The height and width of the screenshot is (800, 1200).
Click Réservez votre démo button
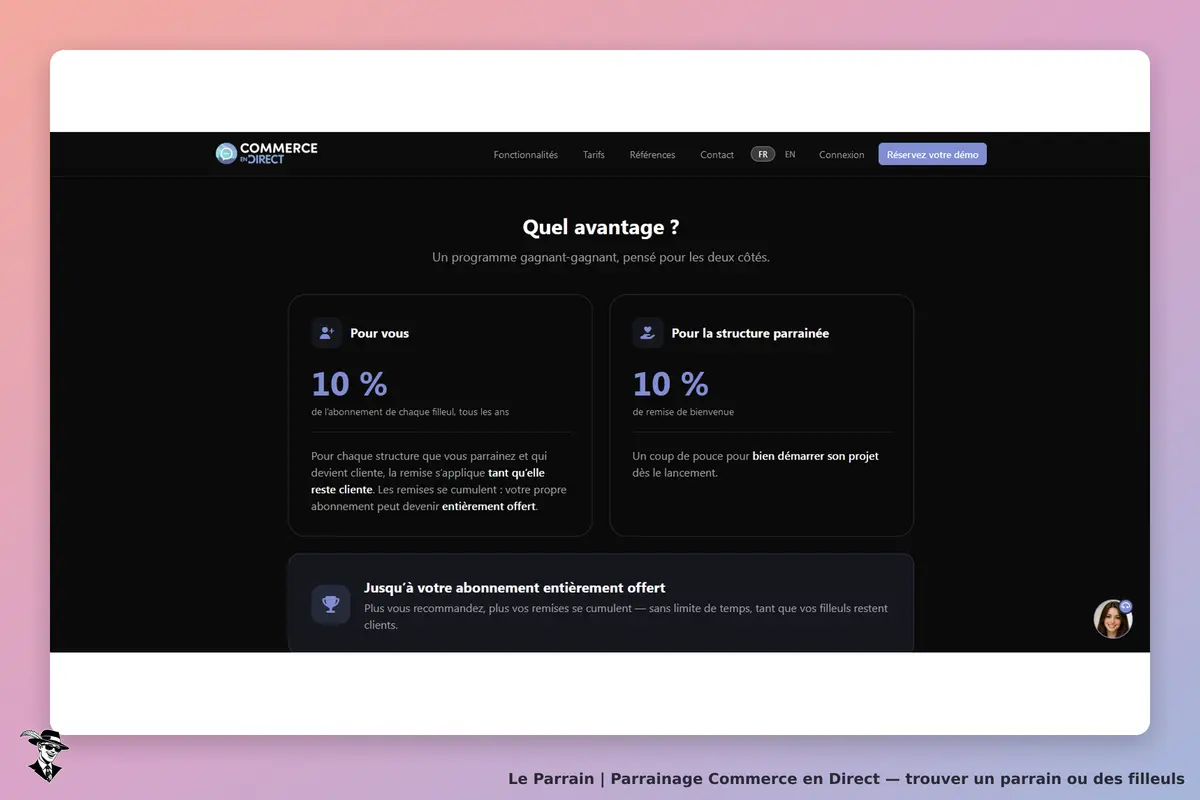[x=933, y=154]
